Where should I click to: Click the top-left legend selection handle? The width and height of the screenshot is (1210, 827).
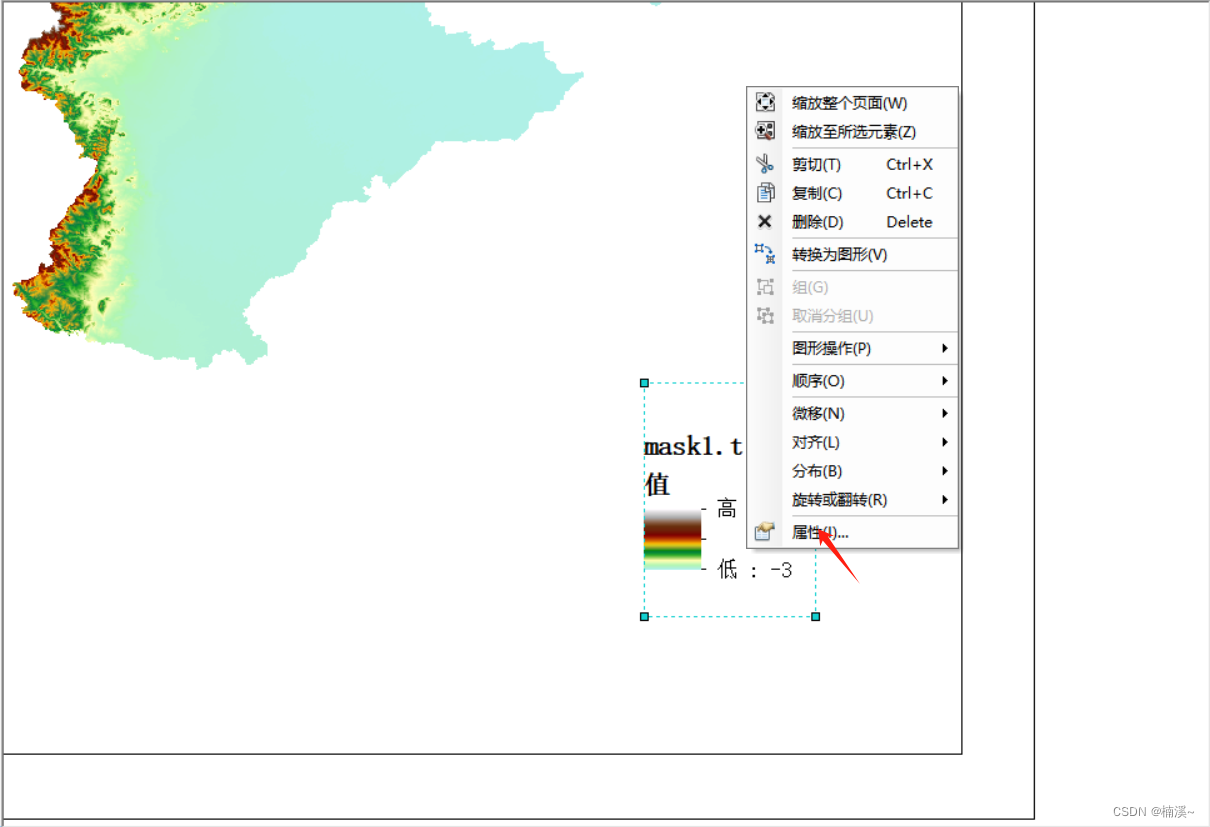[644, 383]
